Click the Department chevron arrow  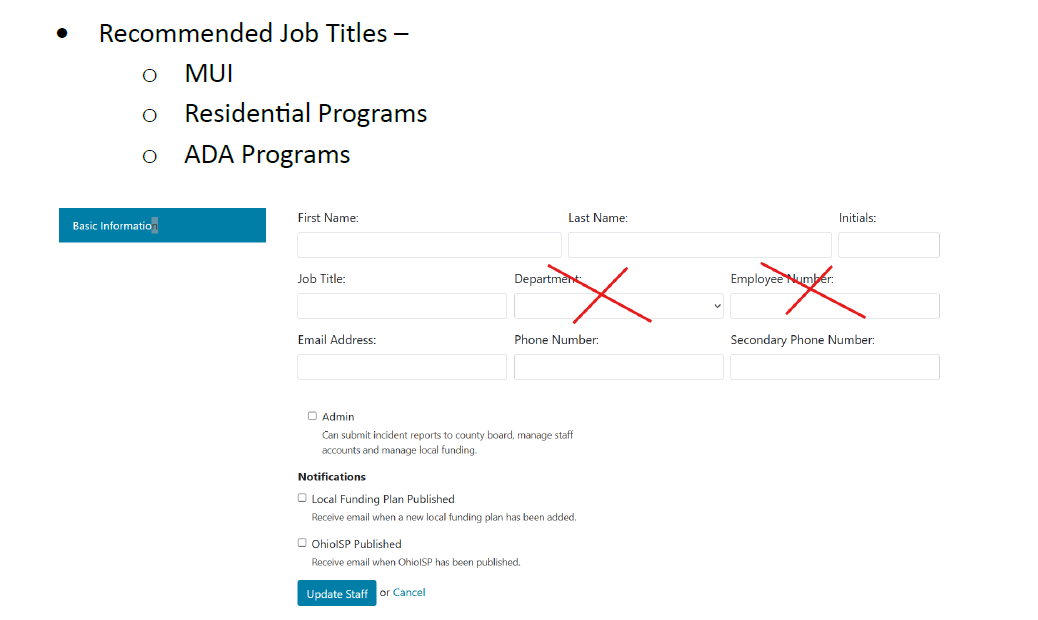716,306
